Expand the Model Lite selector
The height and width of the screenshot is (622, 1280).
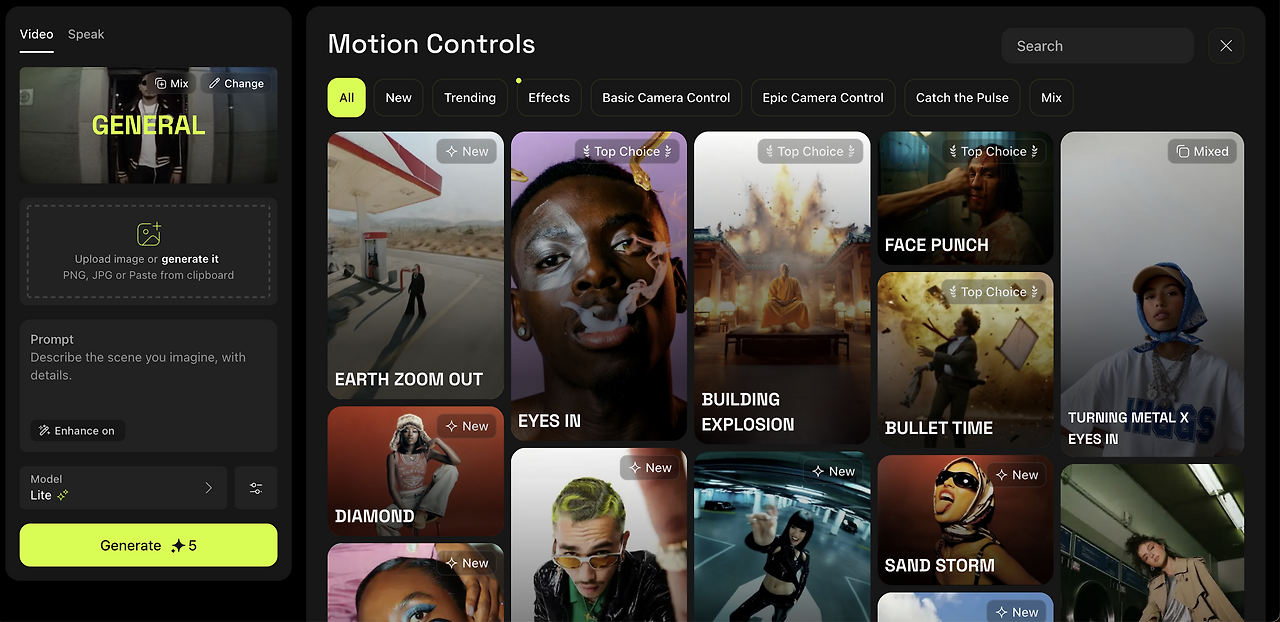123,488
